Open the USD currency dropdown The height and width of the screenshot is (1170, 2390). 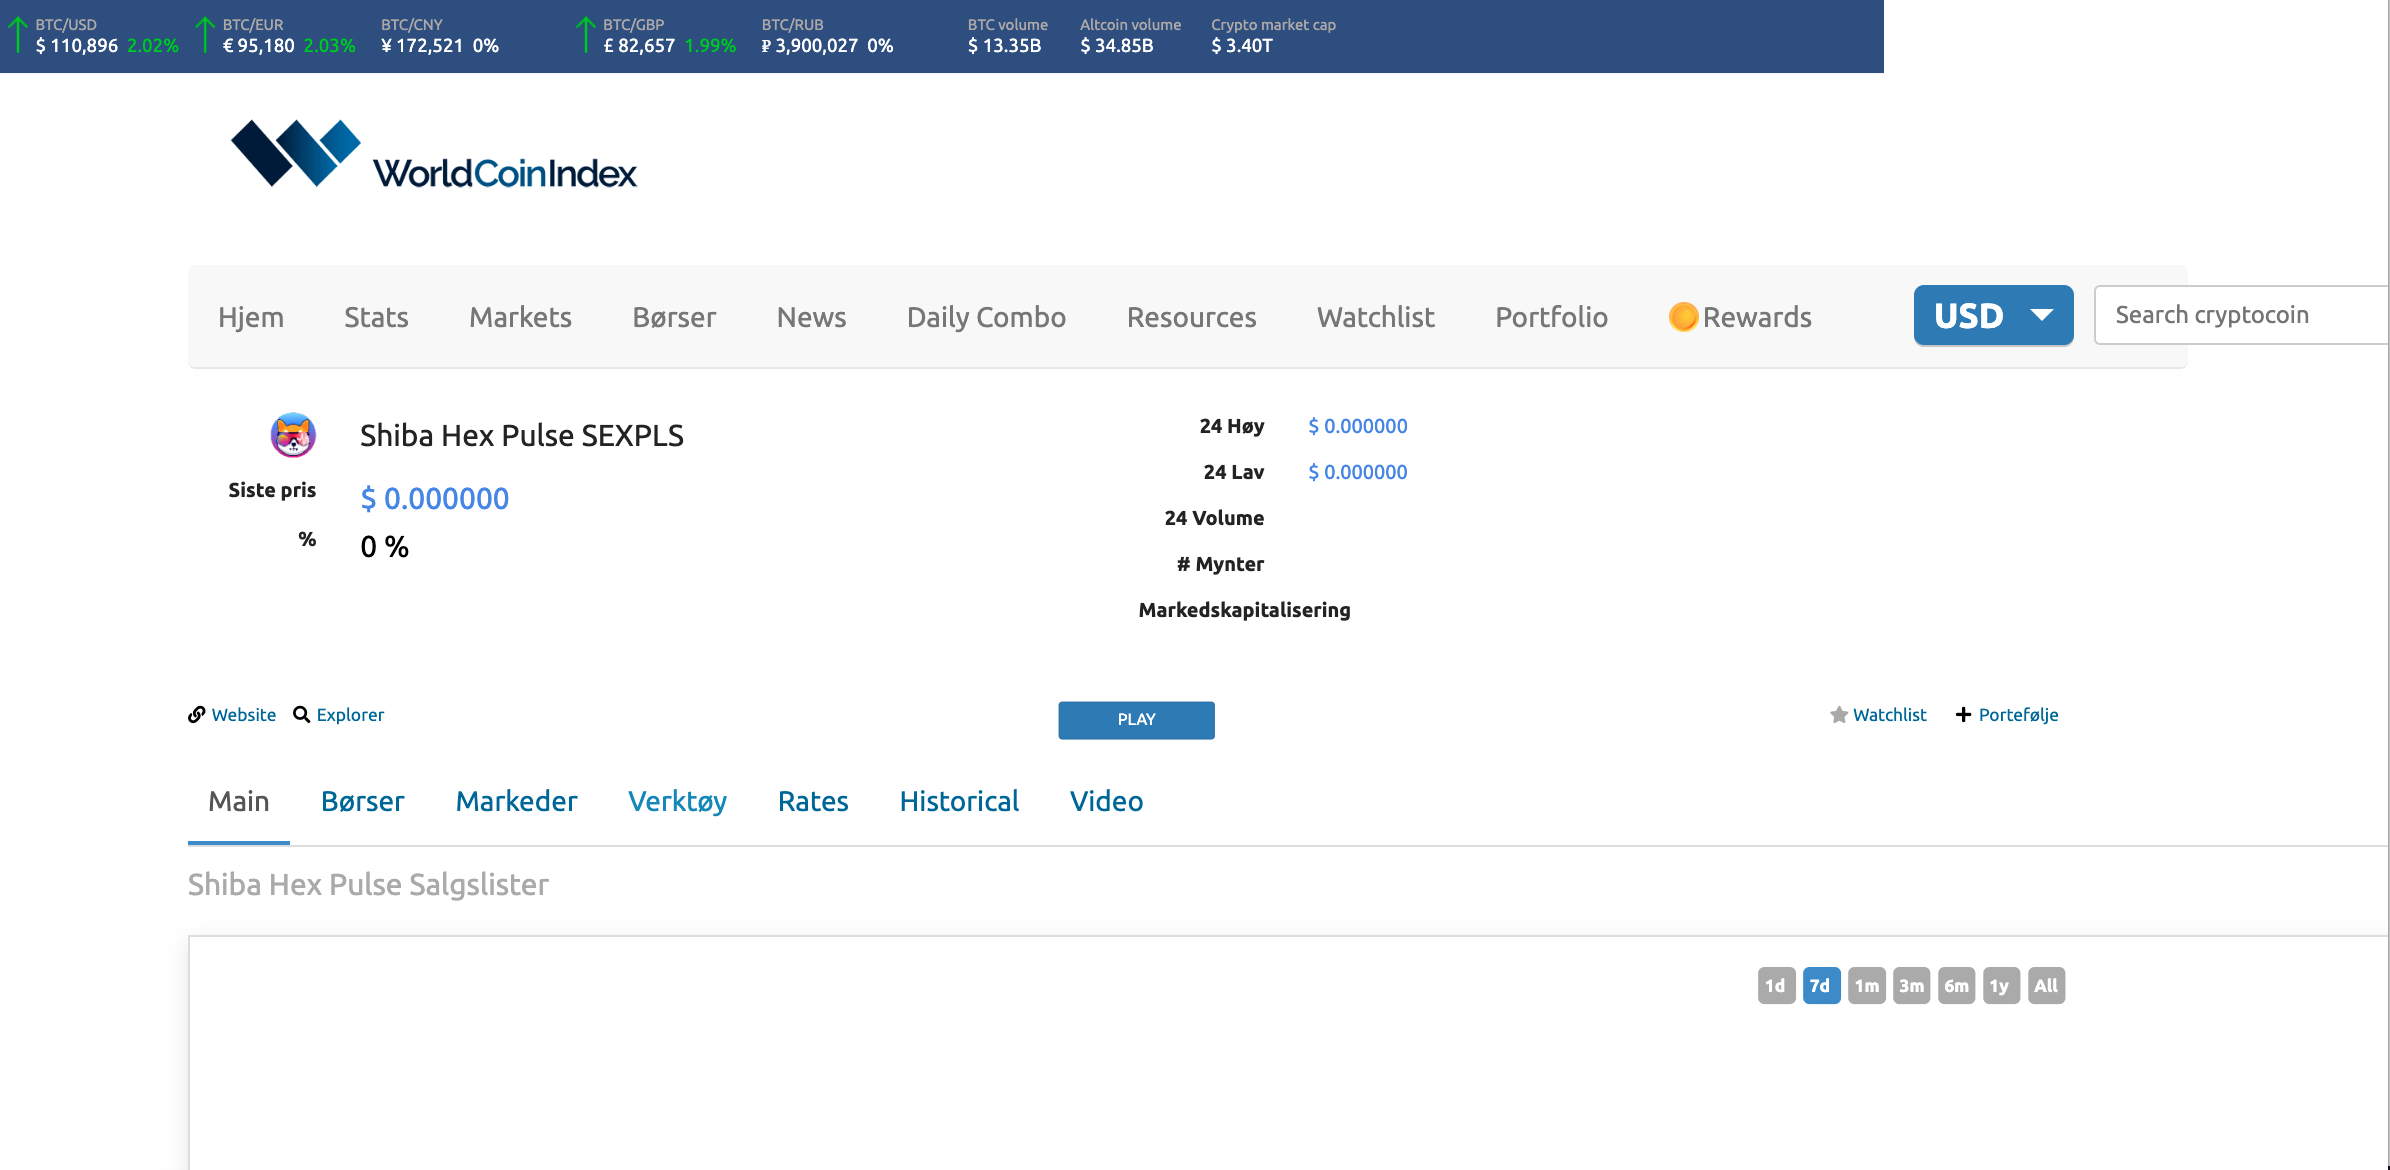[x=1992, y=316]
